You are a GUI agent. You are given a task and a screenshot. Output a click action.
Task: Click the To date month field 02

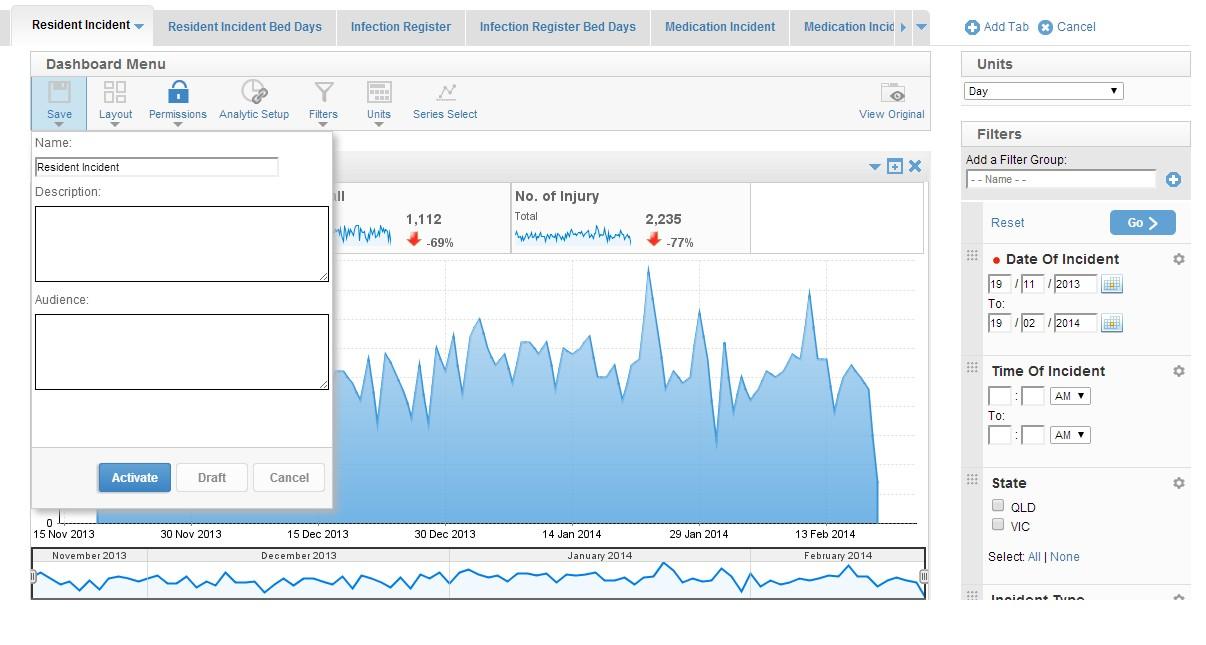pyautogui.click(x=1033, y=323)
